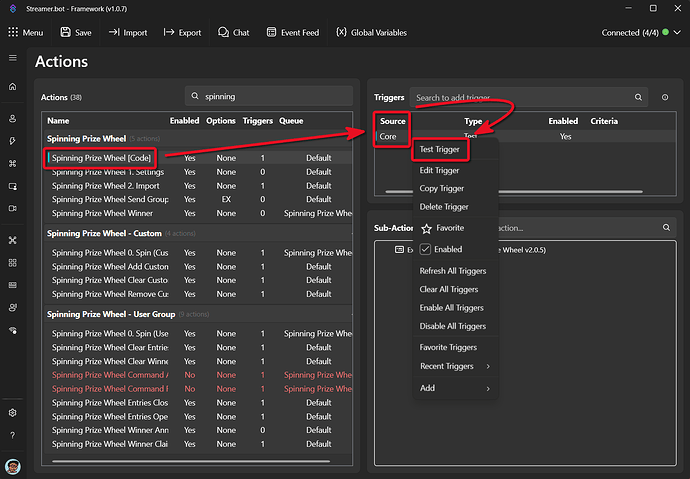Expand the Add submenu
Screen dimensions: 690x479
(455, 388)
